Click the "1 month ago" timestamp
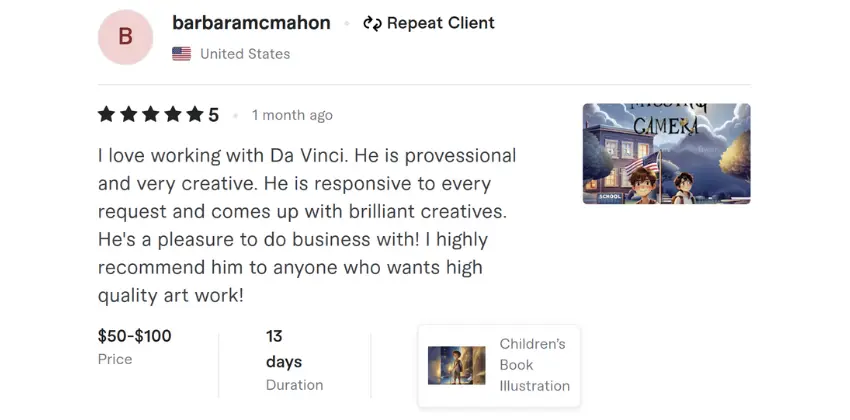 pyautogui.click(x=292, y=115)
